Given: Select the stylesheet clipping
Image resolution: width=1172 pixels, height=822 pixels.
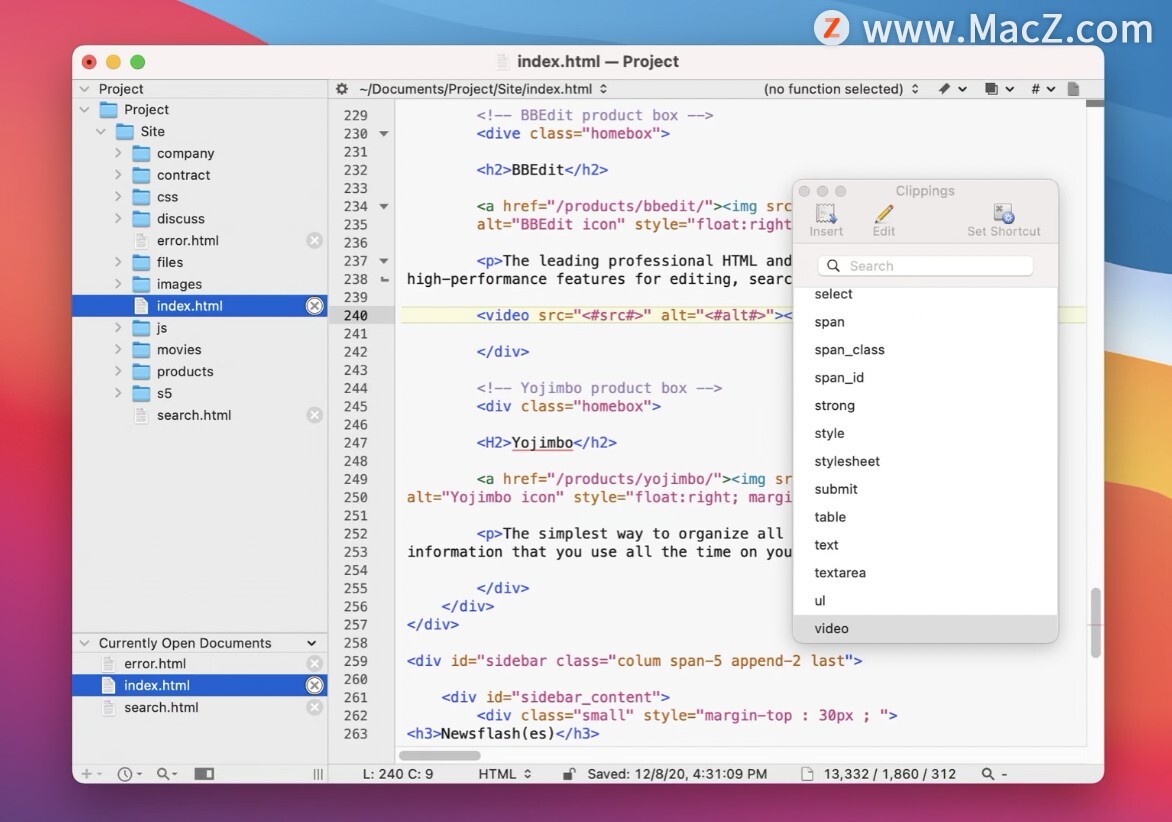Looking at the screenshot, I should point(925,462).
